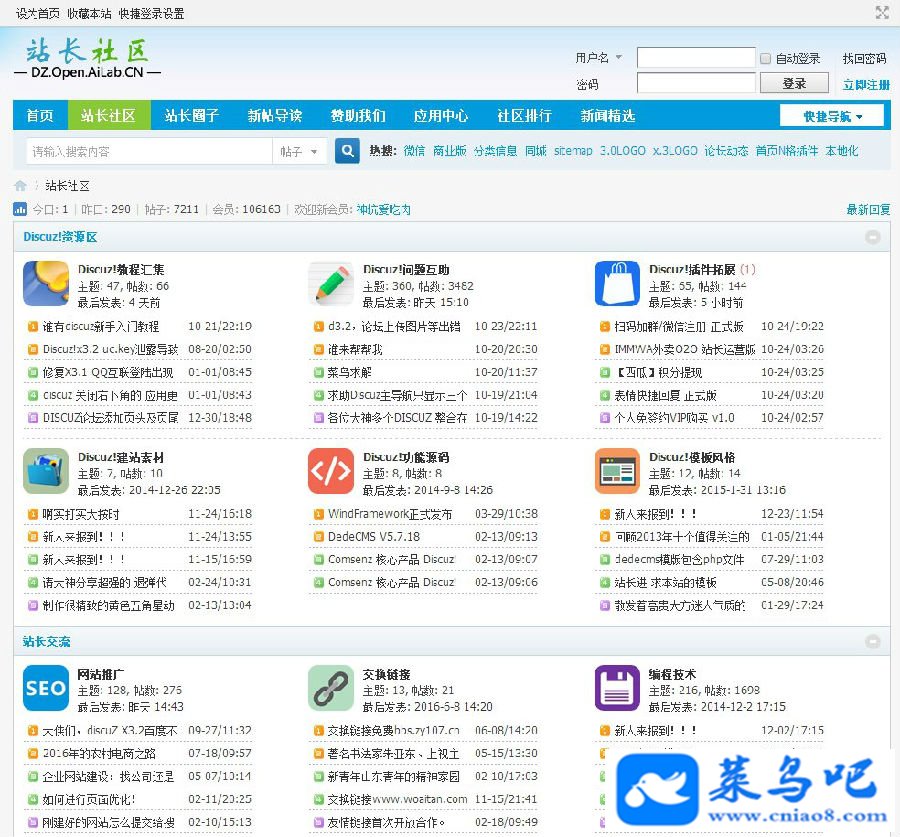Open the 修复X3.1 QQ互联登陆出现 thread
Image resolution: width=900 pixels, height=837 pixels.
coord(108,373)
